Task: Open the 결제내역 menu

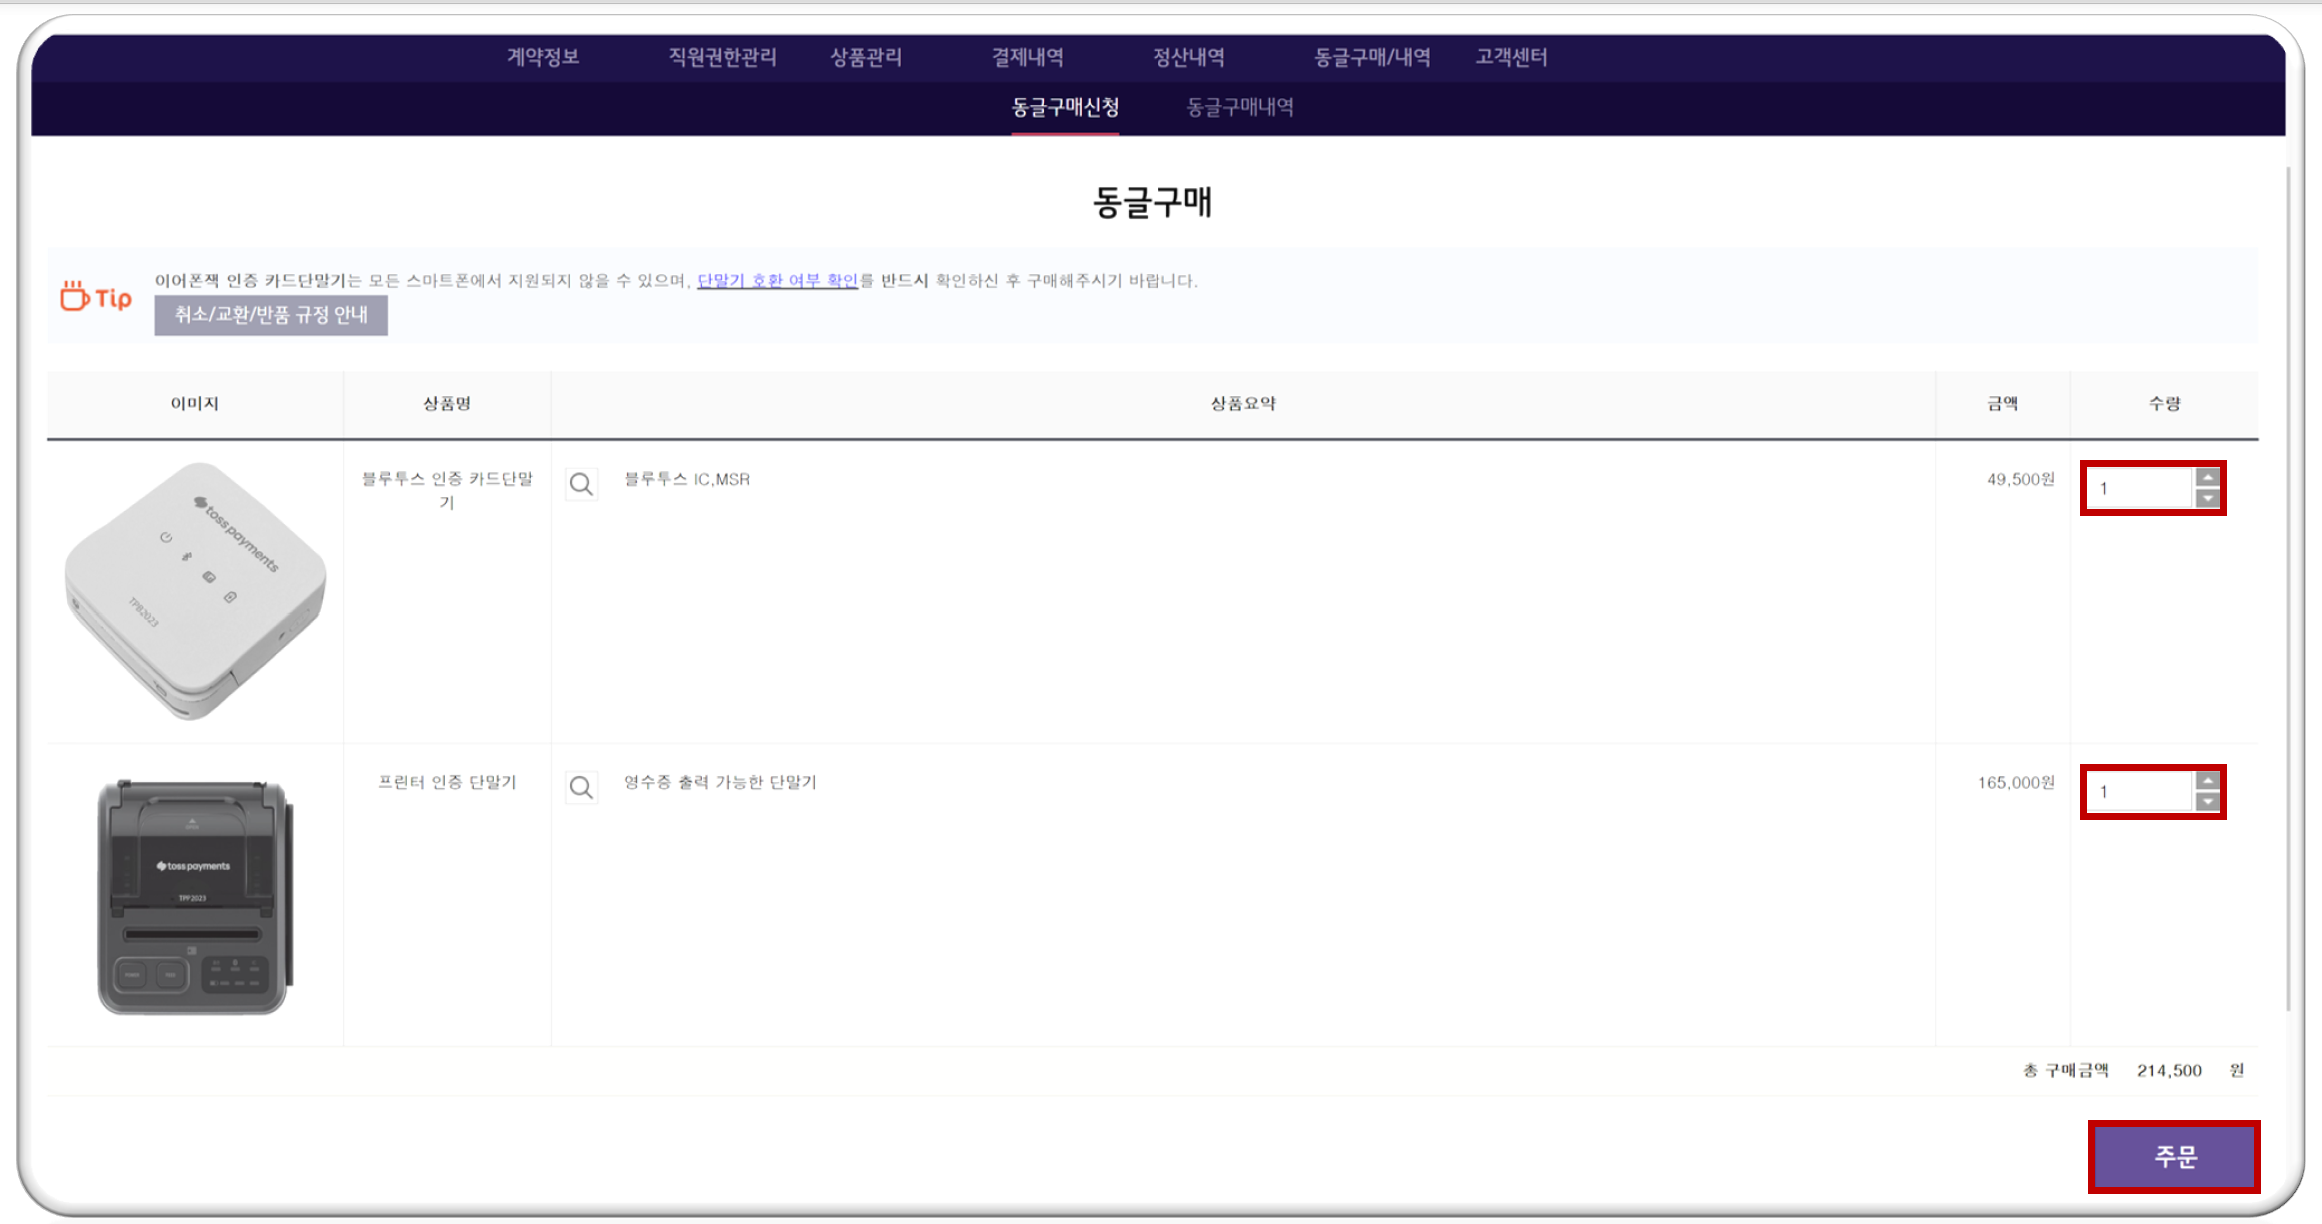Action: (x=1027, y=57)
